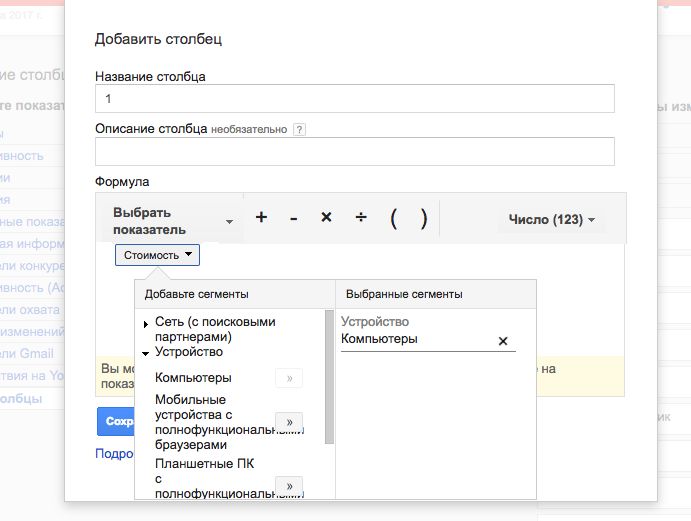Click the Выбранные сегменты header

pos(404,294)
